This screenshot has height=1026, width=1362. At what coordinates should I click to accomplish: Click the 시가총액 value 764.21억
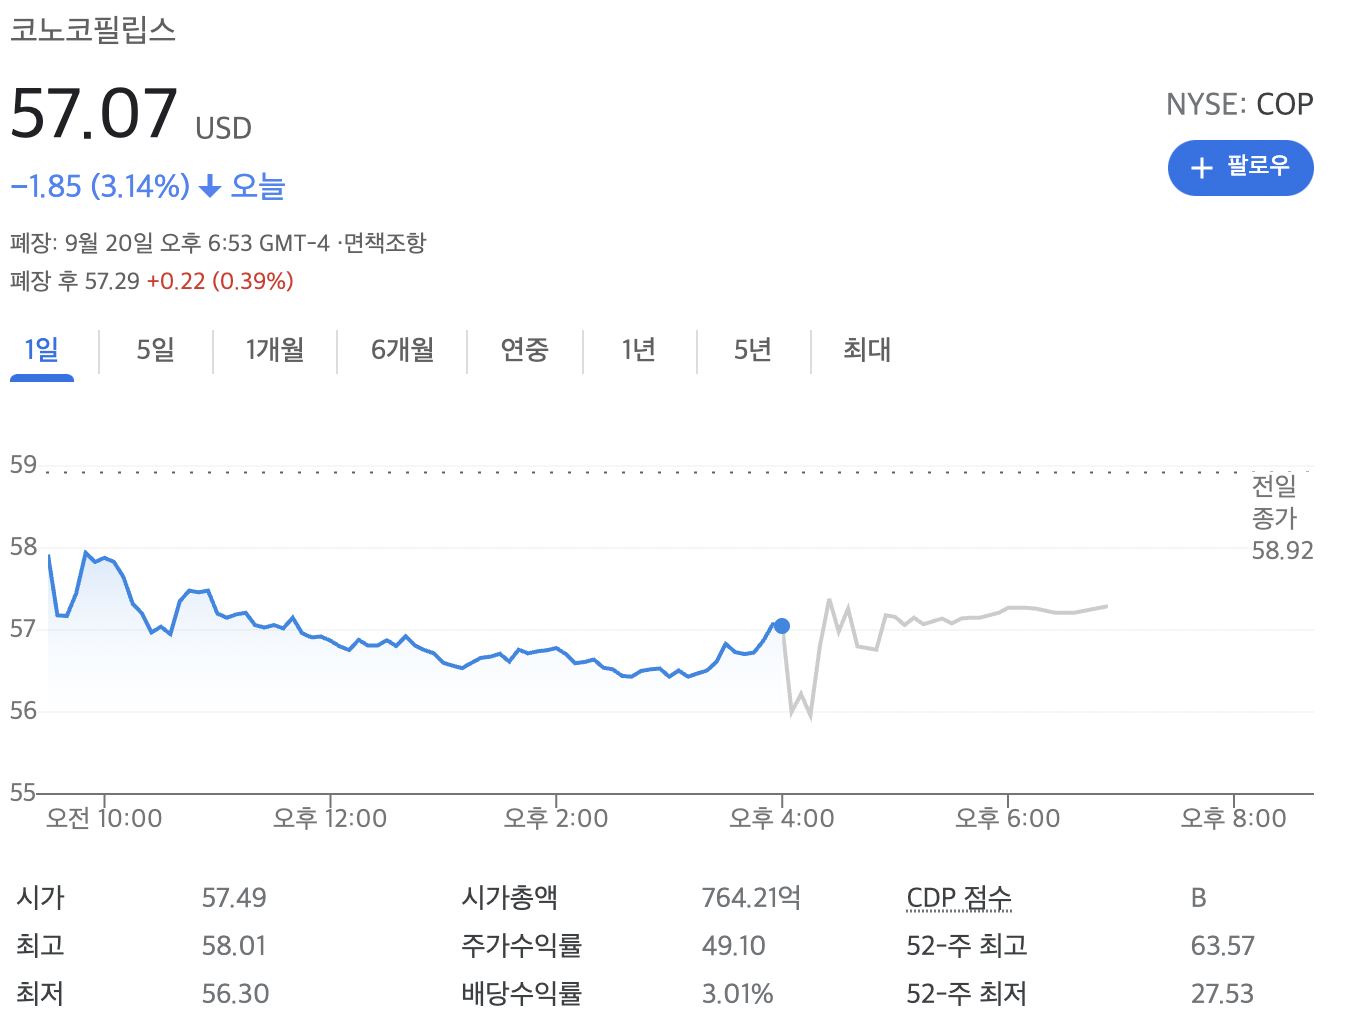tap(751, 898)
